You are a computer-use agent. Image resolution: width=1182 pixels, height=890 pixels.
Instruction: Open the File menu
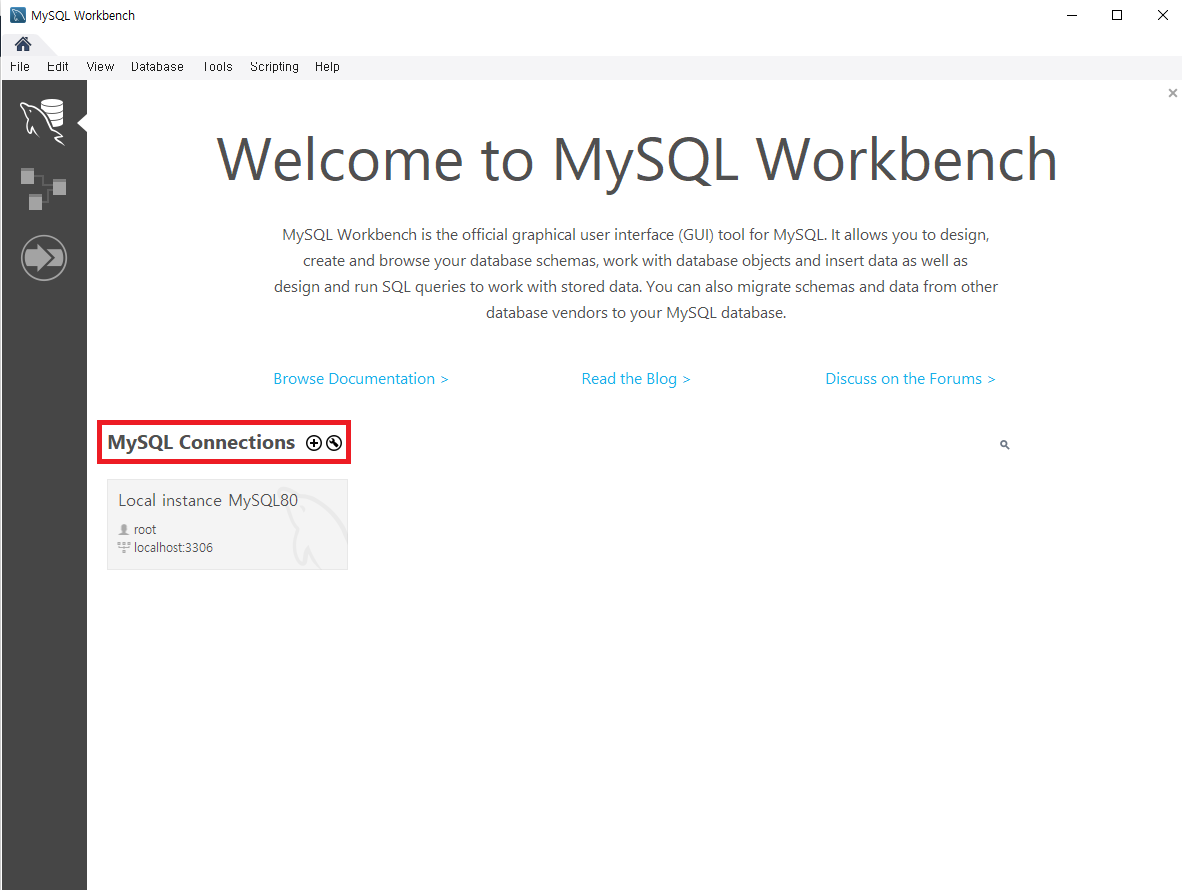click(x=20, y=67)
